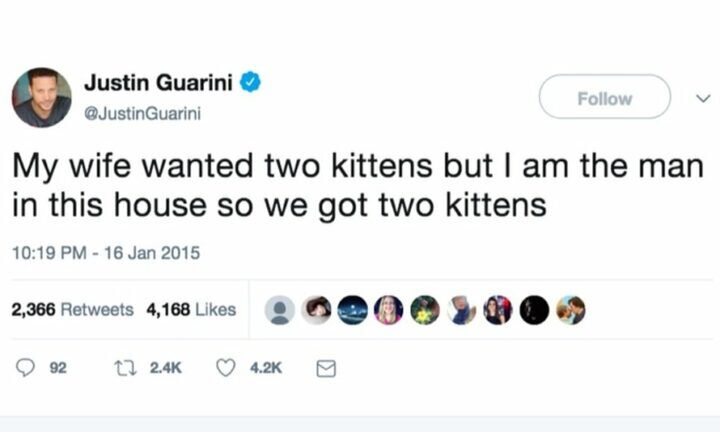Click the blue verified badge
Viewport: 720px width, 432px height.
click(250, 83)
